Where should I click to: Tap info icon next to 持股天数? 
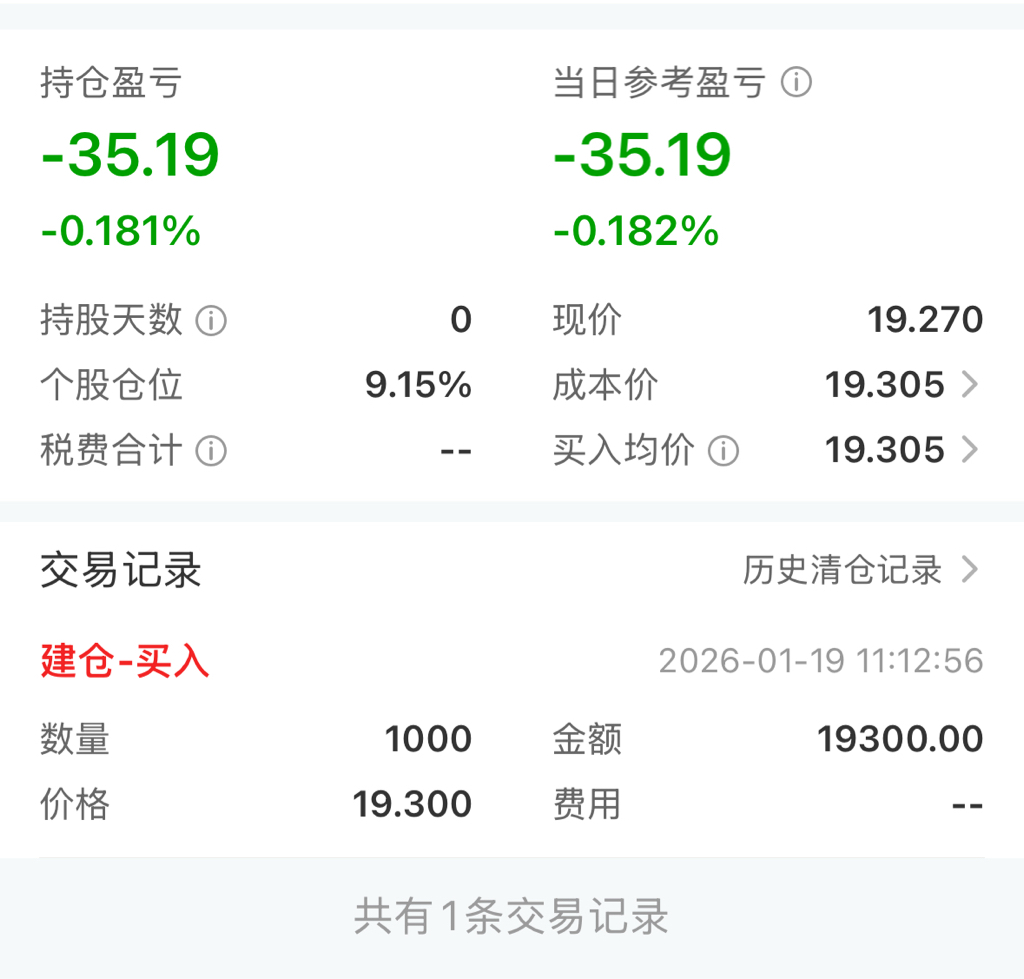pyautogui.click(x=211, y=321)
